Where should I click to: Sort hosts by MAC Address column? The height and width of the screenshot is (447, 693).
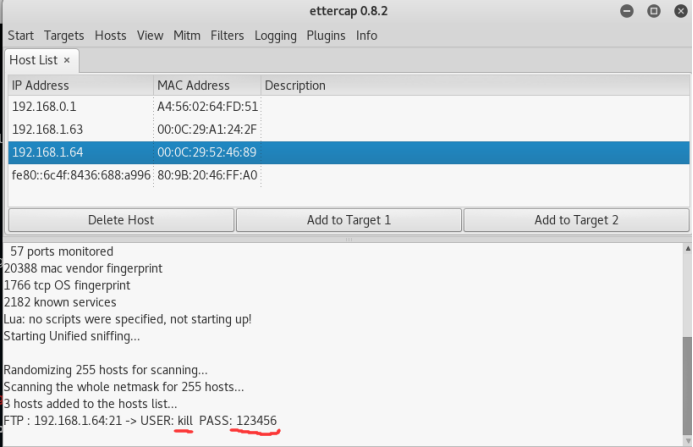(x=207, y=86)
